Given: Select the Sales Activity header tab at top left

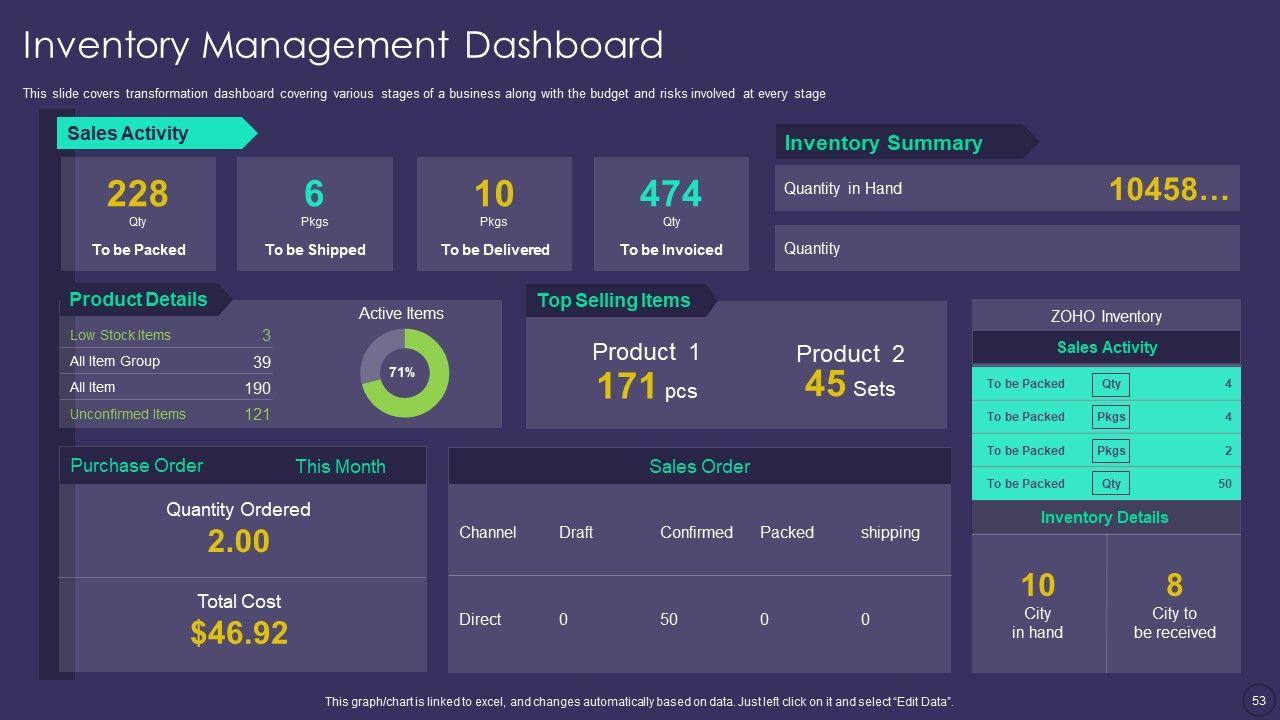Looking at the screenshot, I should 152,133.
